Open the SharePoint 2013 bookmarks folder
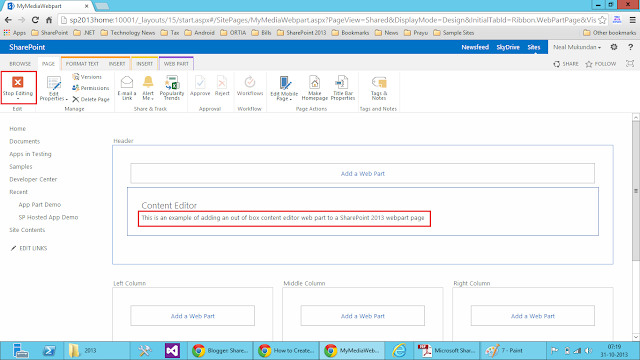 click(x=302, y=33)
